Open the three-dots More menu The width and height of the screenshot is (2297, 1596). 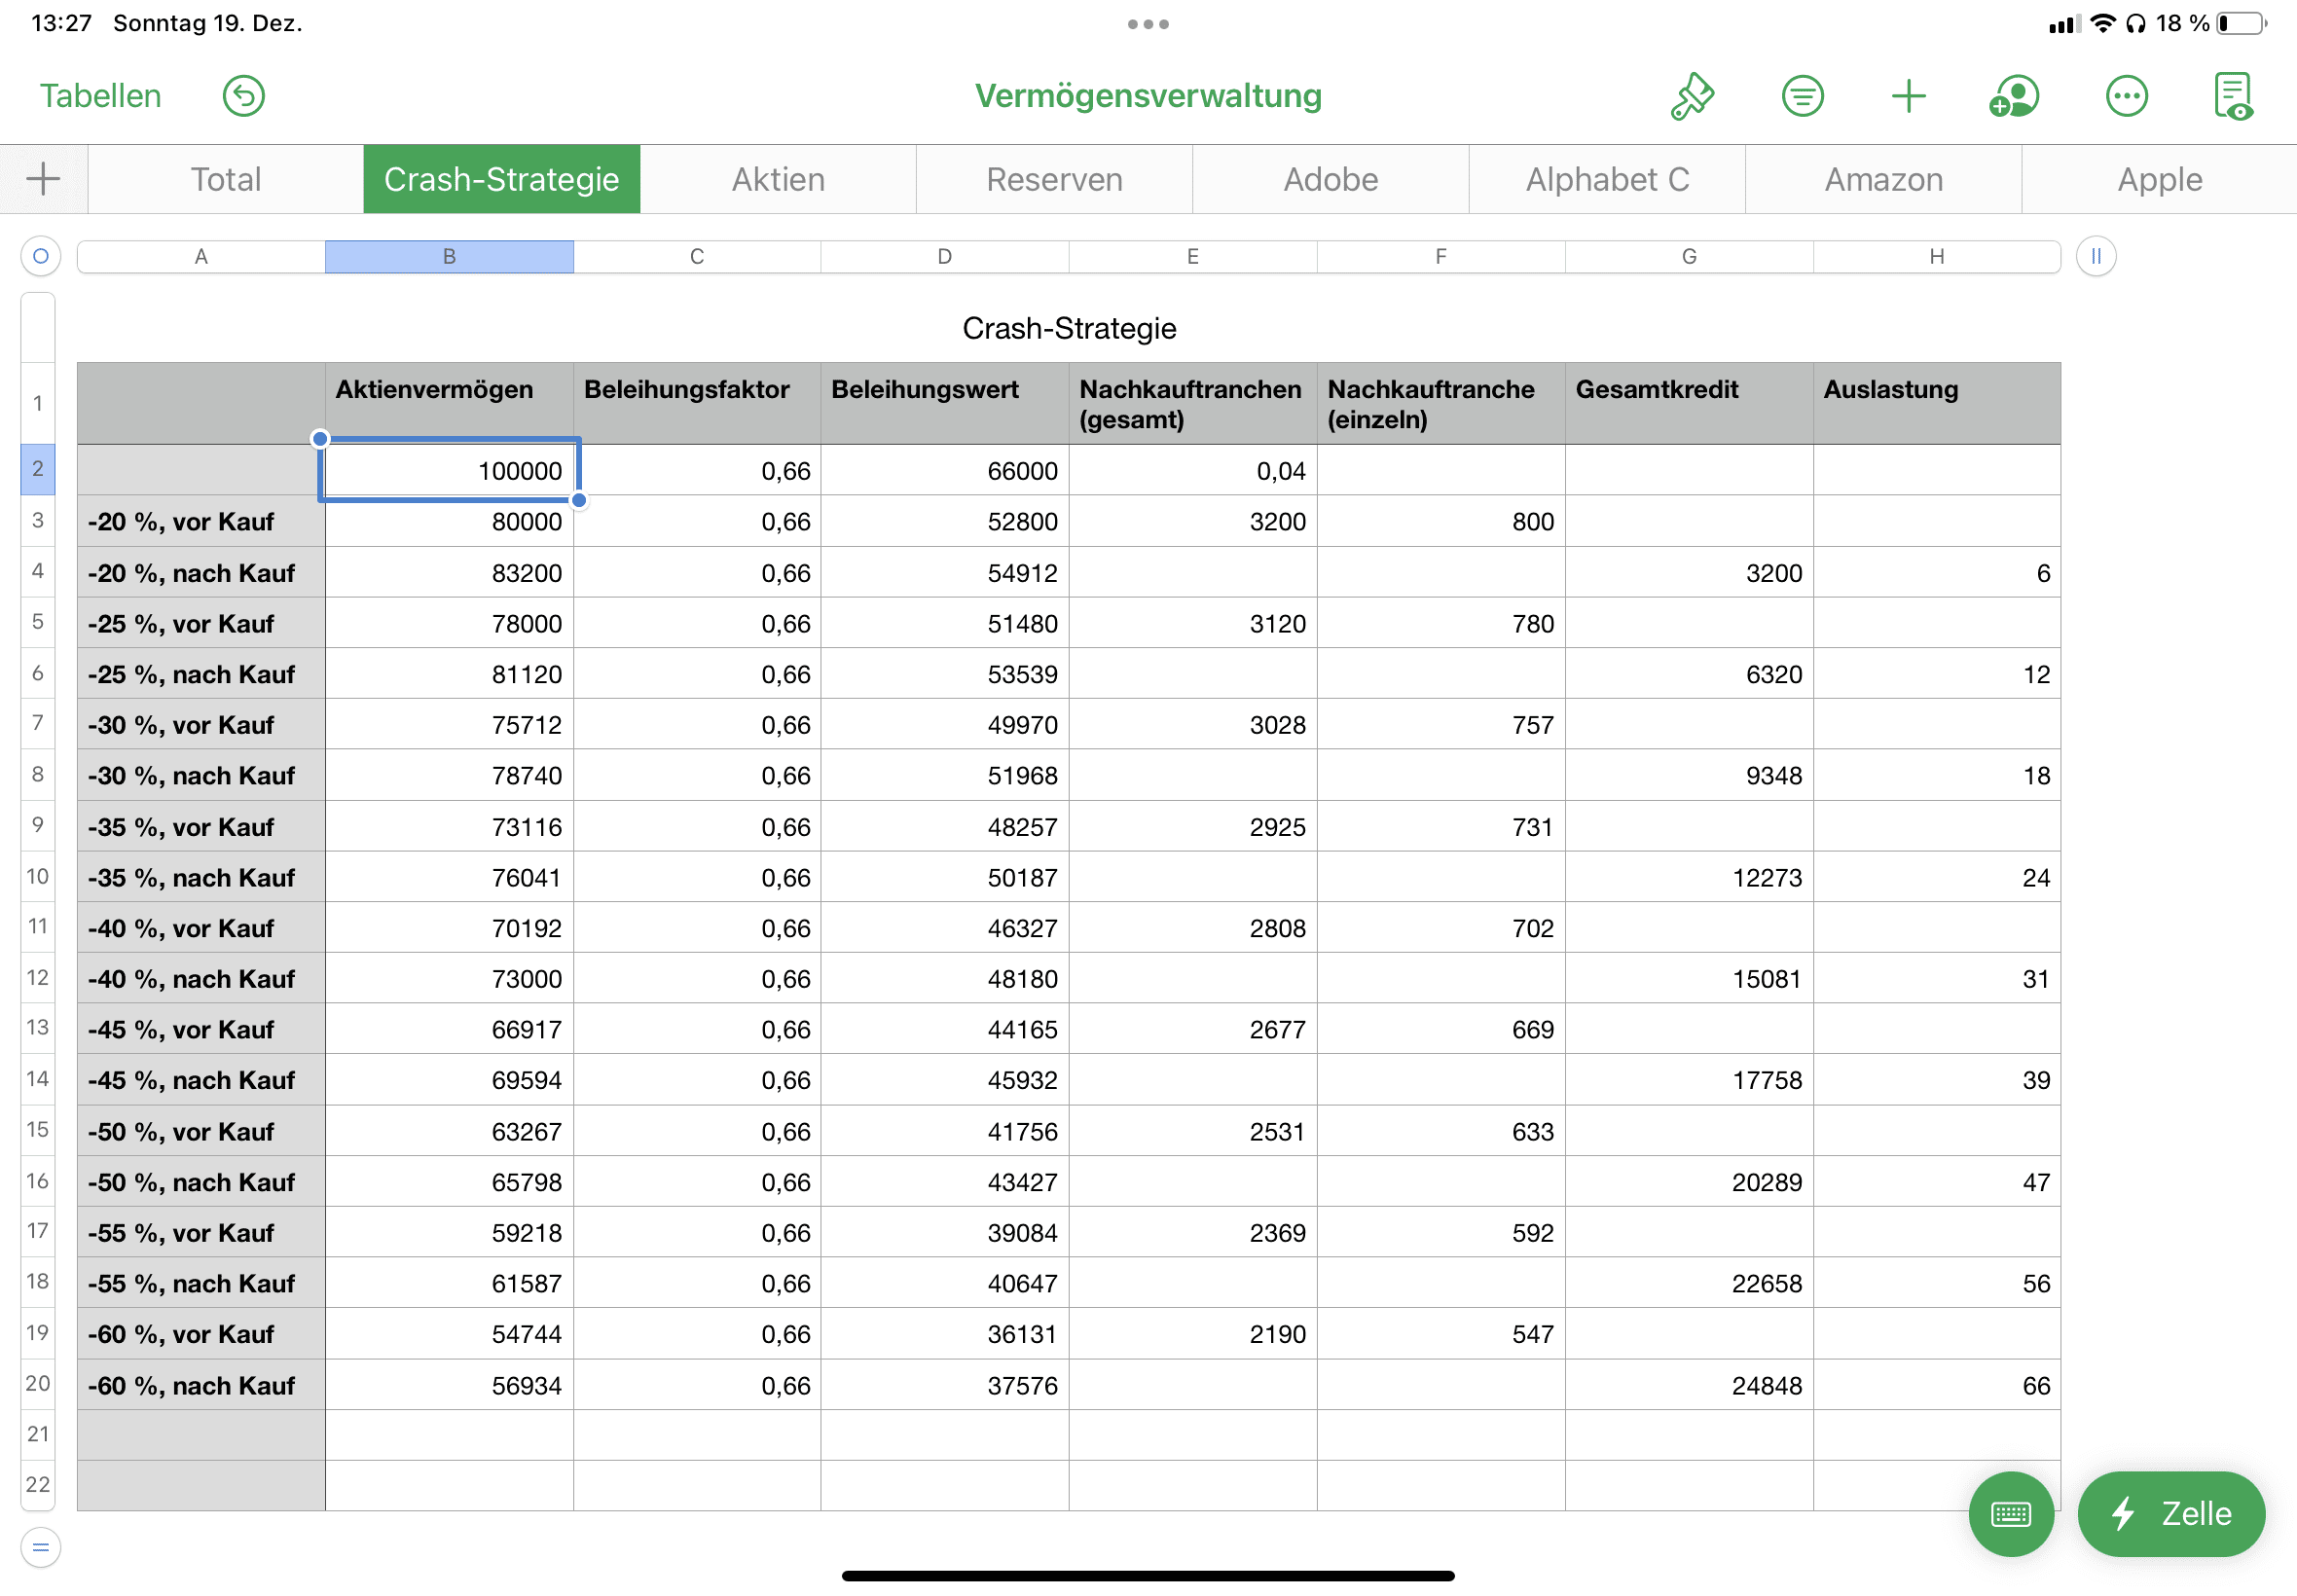pyautogui.click(x=2126, y=97)
